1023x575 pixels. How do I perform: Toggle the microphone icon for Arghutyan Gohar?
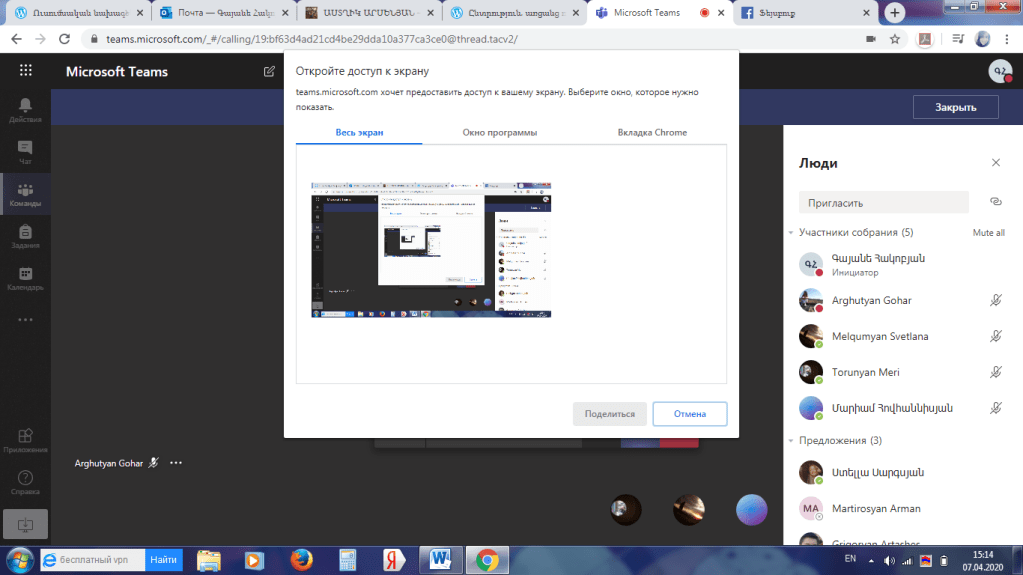pyautogui.click(x=995, y=300)
